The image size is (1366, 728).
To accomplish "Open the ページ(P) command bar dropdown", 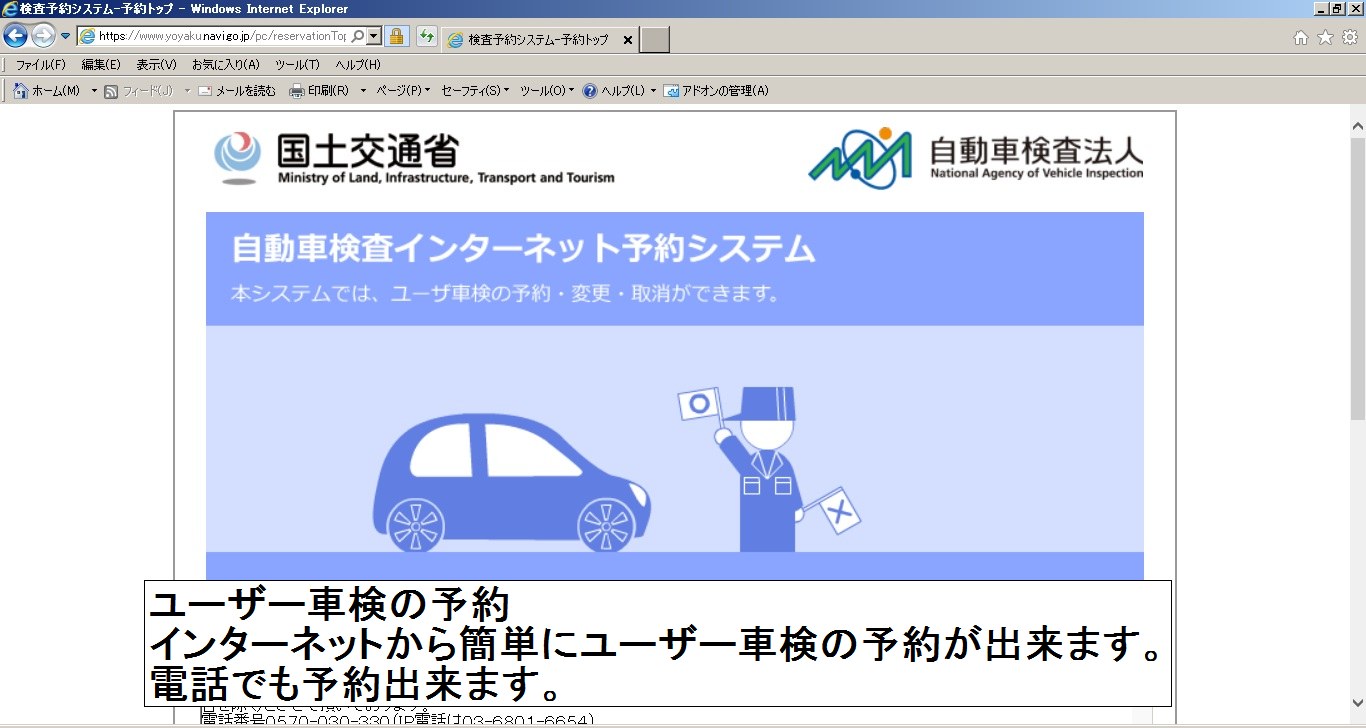I will [x=403, y=91].
